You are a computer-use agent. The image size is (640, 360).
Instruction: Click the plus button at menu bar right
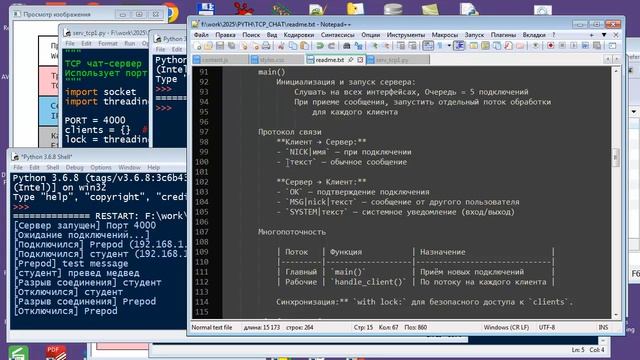coord(592,35)
